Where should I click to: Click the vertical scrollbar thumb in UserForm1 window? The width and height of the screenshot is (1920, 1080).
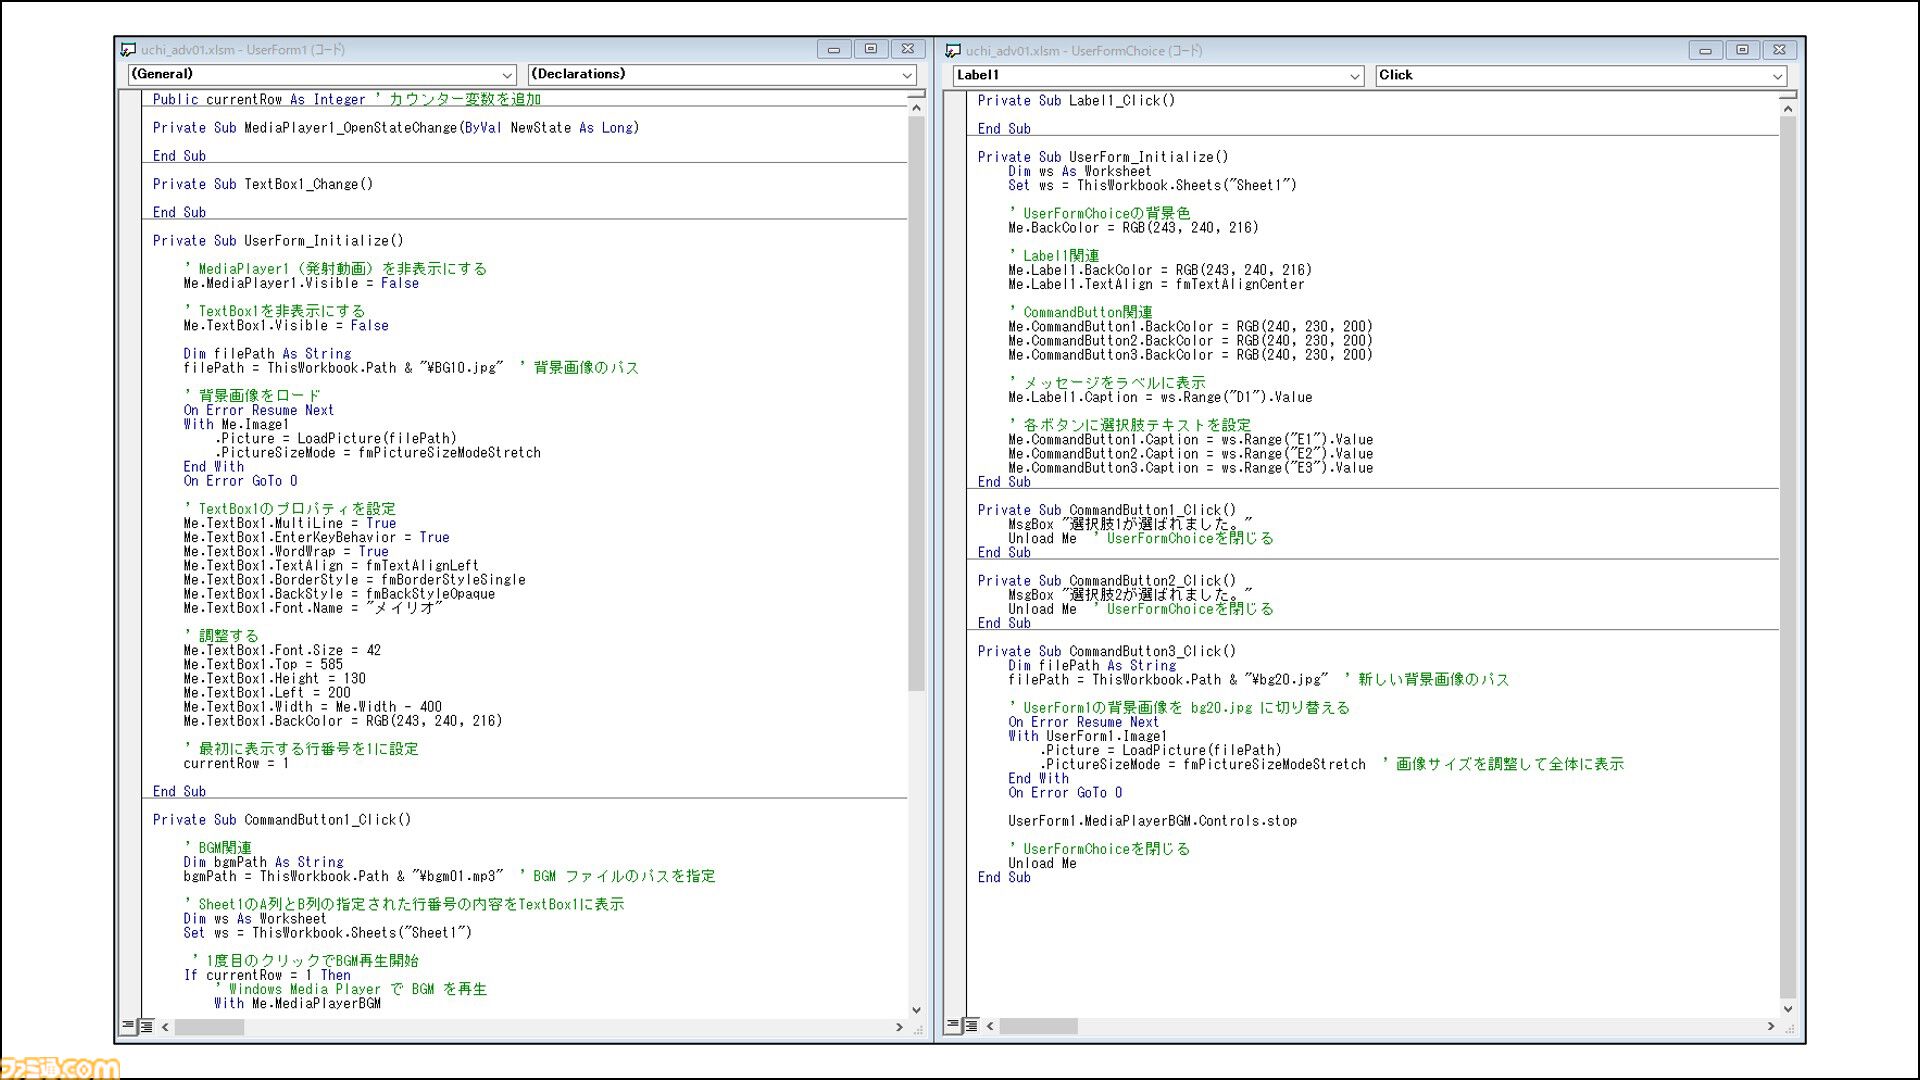[x=916, y=403]
